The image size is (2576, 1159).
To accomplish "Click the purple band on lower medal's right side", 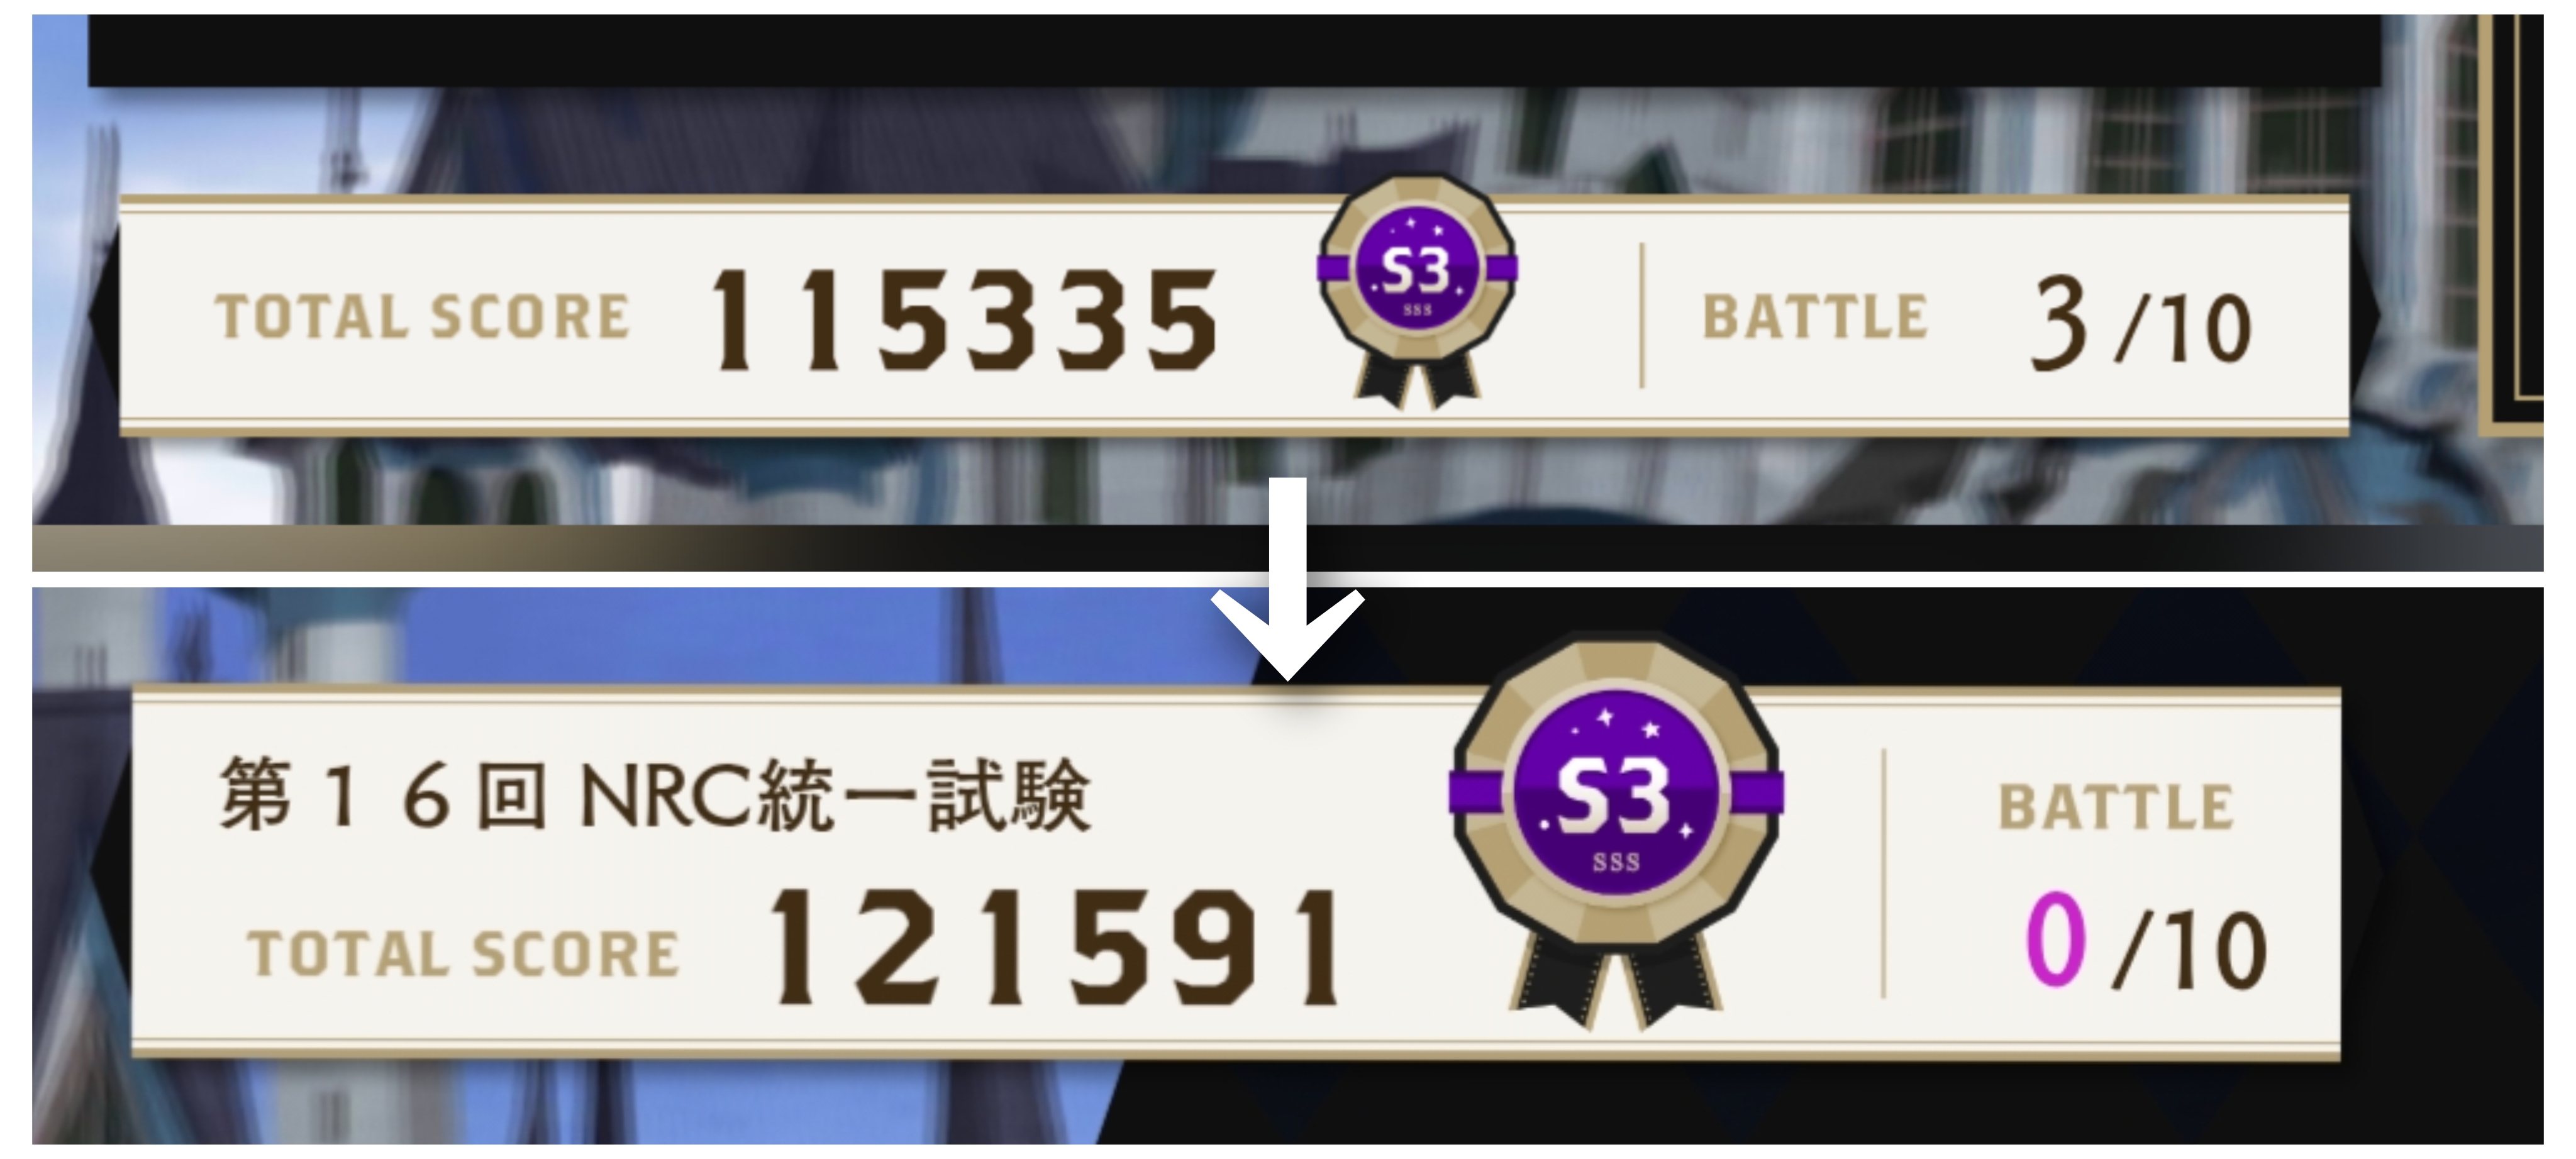I will (1757, 792).
